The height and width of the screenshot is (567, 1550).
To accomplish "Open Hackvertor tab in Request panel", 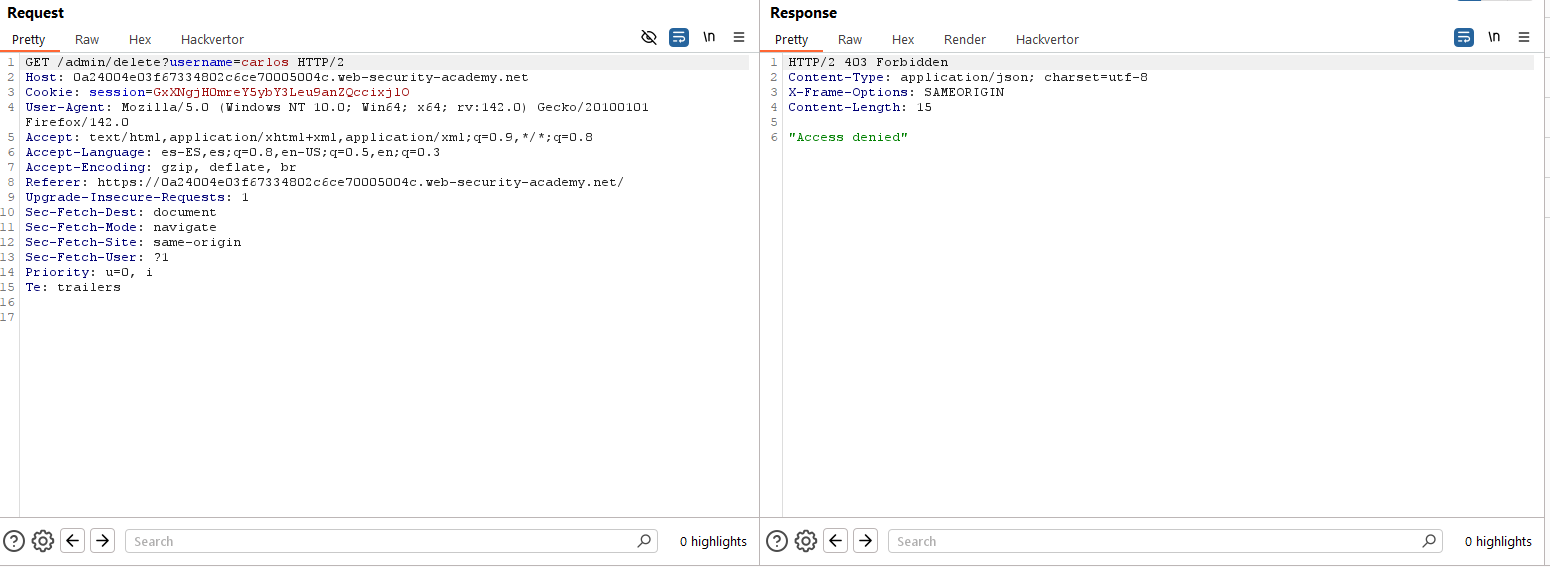I will point(212,40).
